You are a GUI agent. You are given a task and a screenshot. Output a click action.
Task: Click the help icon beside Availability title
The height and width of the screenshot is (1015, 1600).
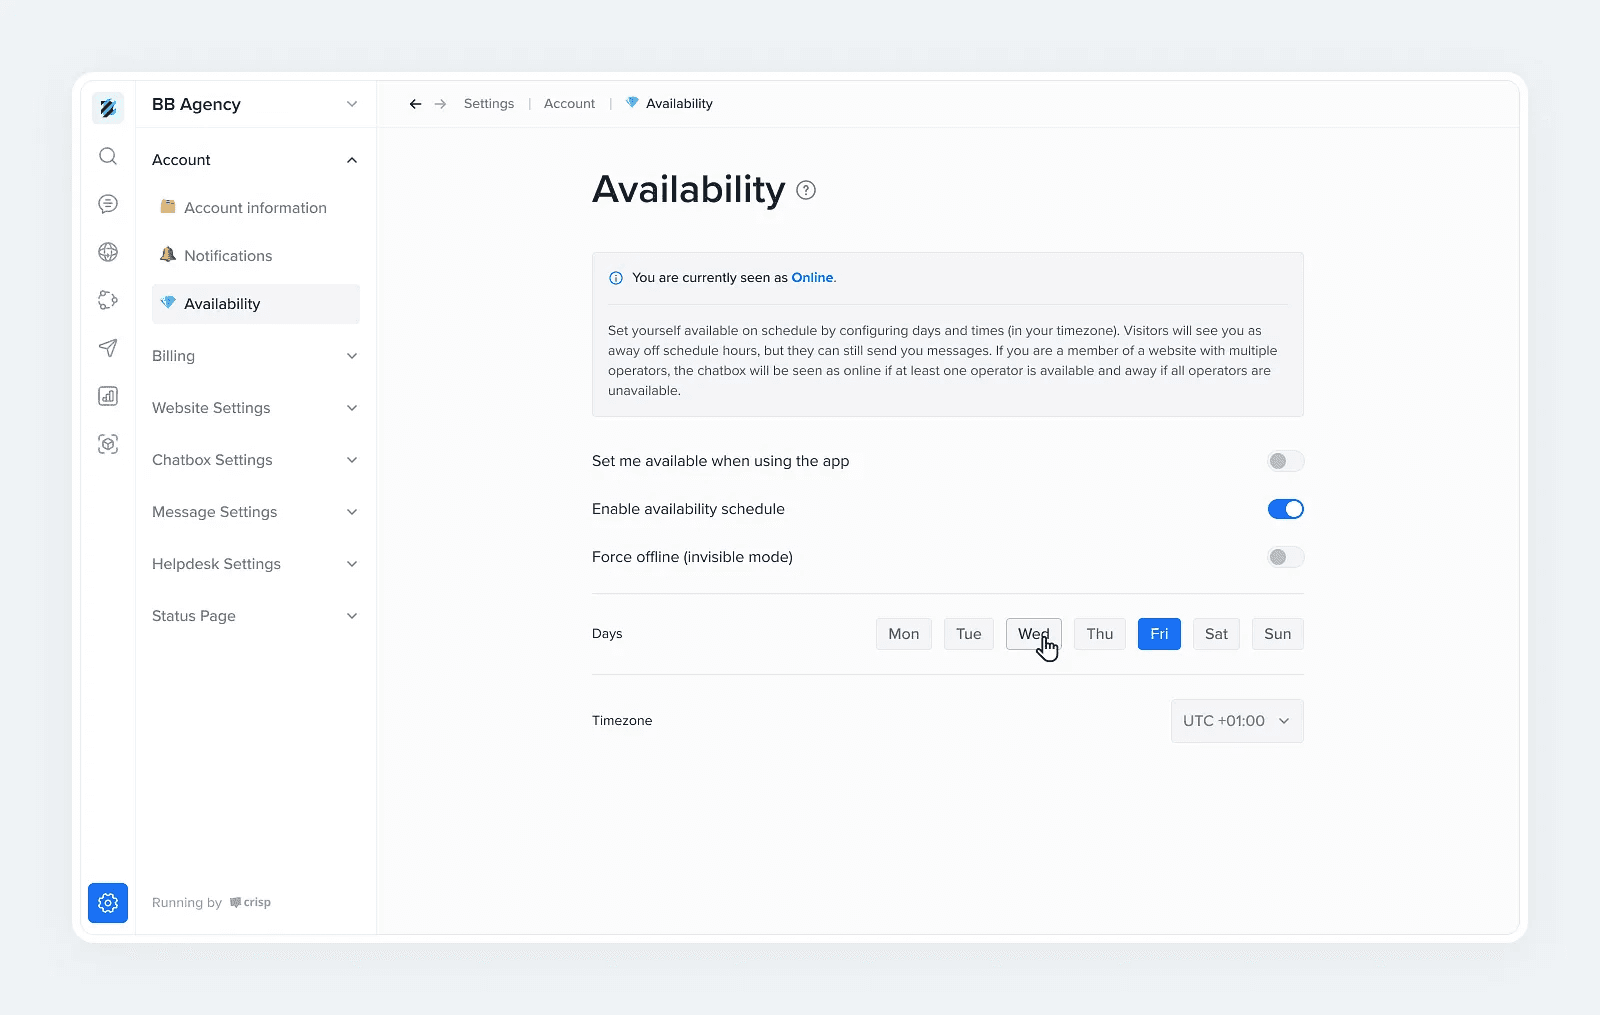(x=806, y=190)
